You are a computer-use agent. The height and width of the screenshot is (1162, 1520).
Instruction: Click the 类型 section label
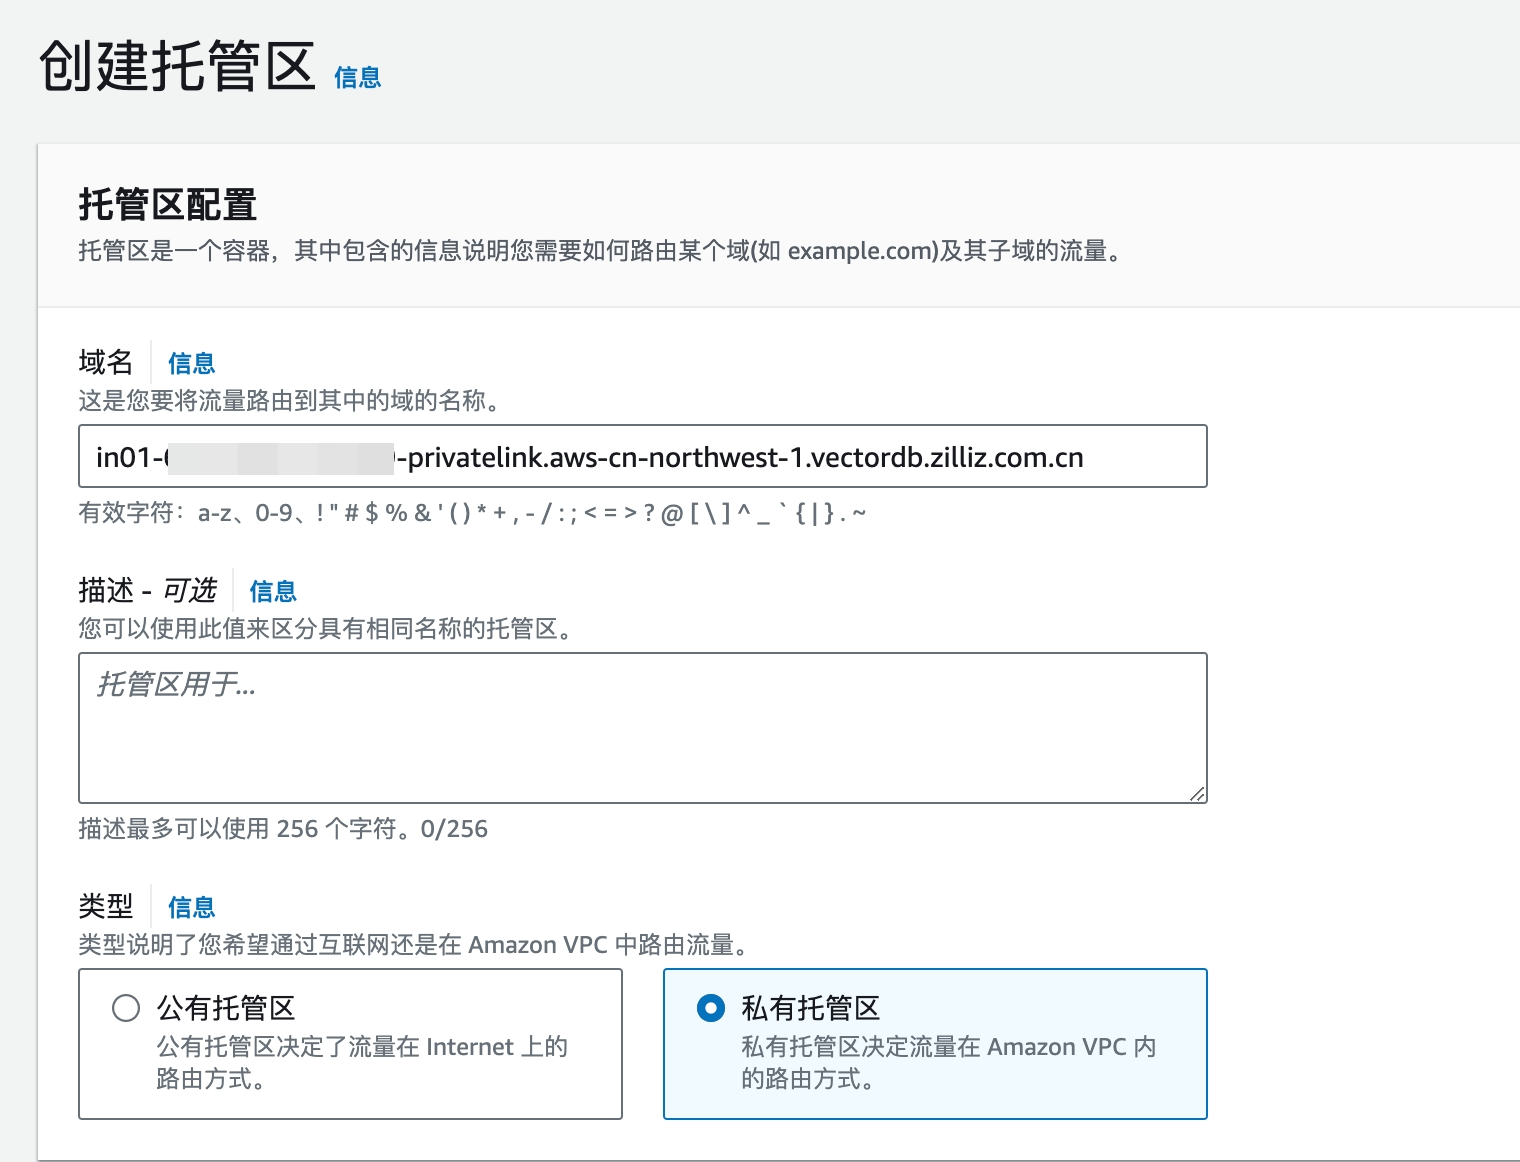[106, 907]
